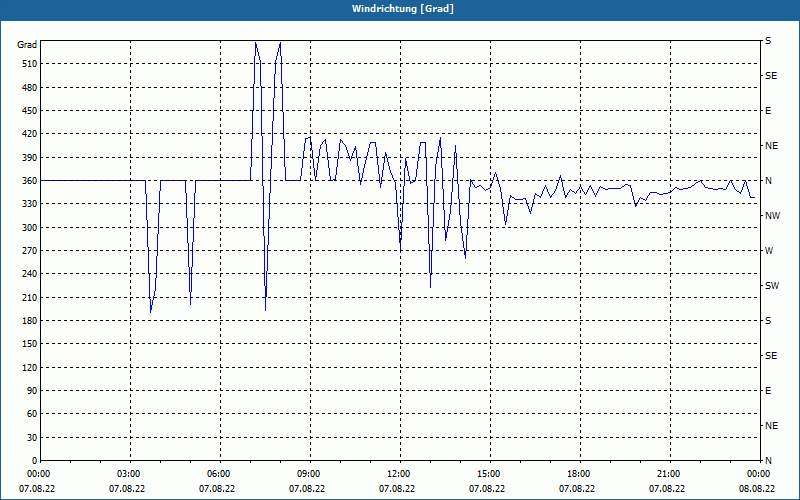The width and height of the screenshot is (800, 500).
Task: Click the 12:00 time label
Action: (397, 474)
